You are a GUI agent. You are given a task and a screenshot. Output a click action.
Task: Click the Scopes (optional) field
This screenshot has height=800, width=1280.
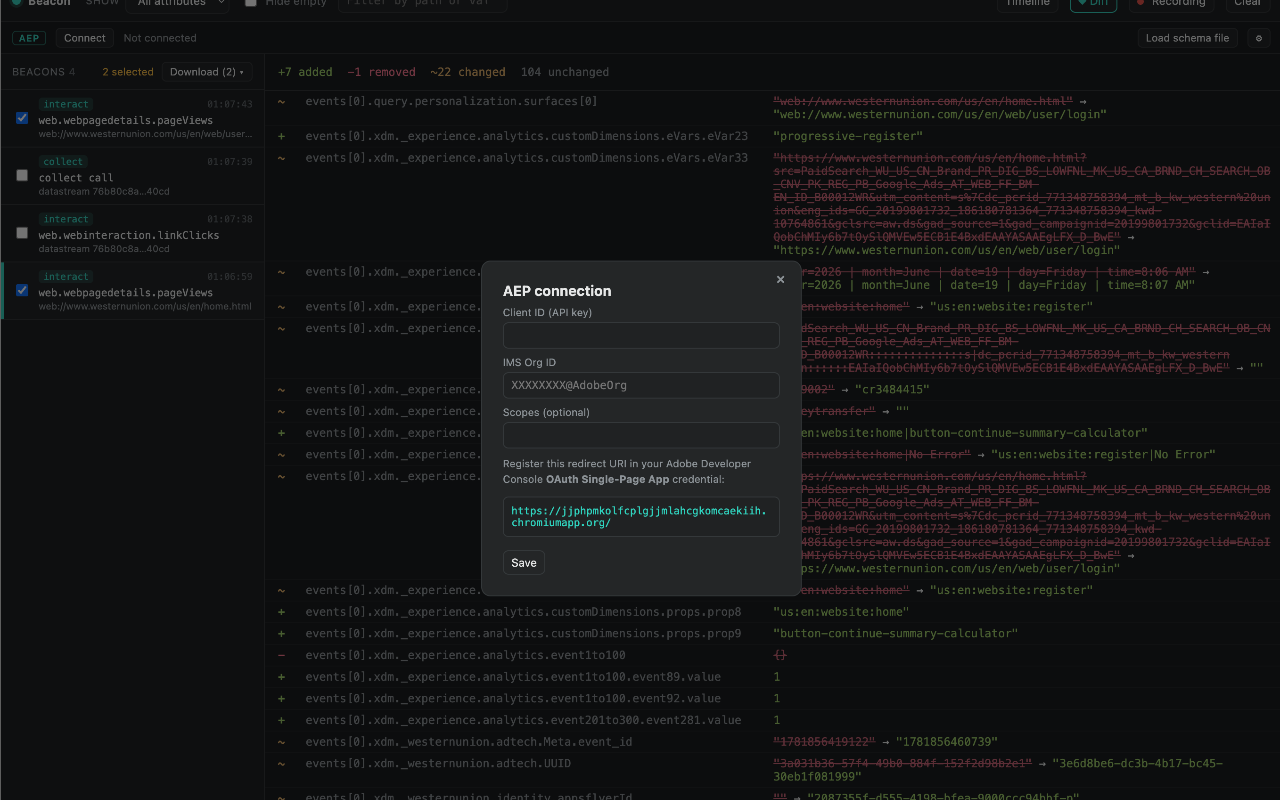(641, 435)
